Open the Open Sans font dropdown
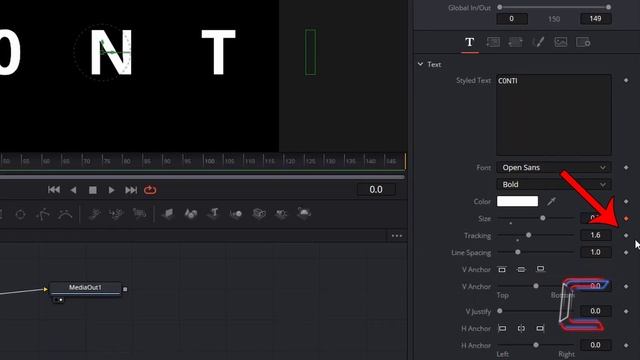640x360 pixels. coord(553,168)
